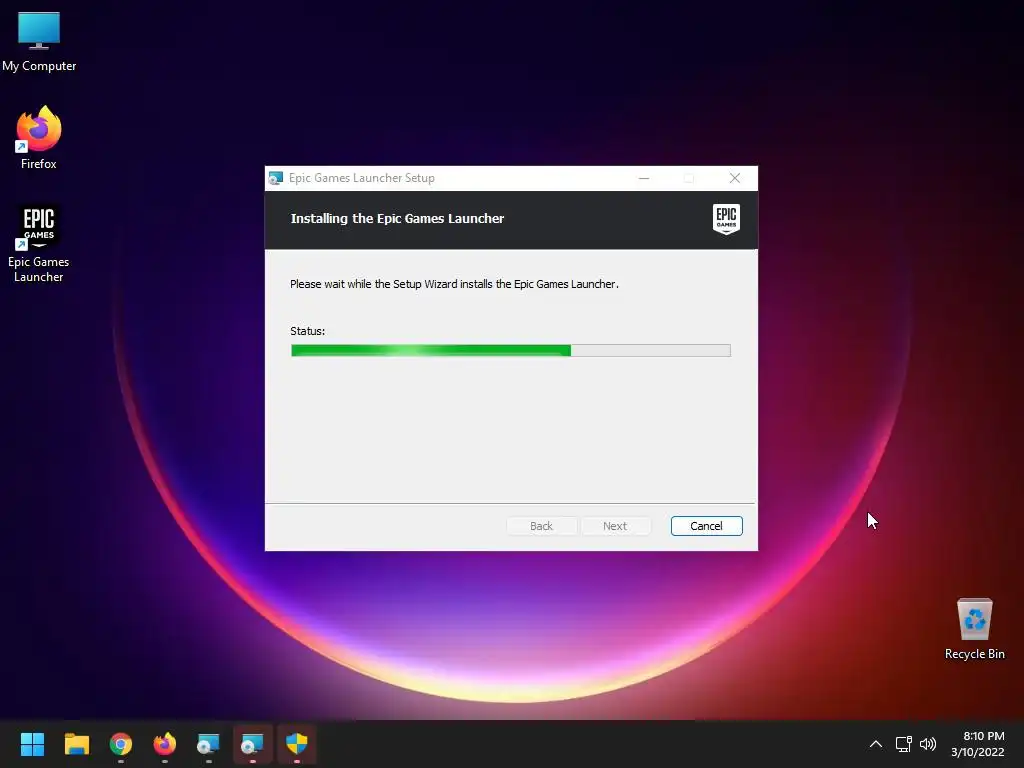
Task: Open network status in system tray
Action: [904, 744]
